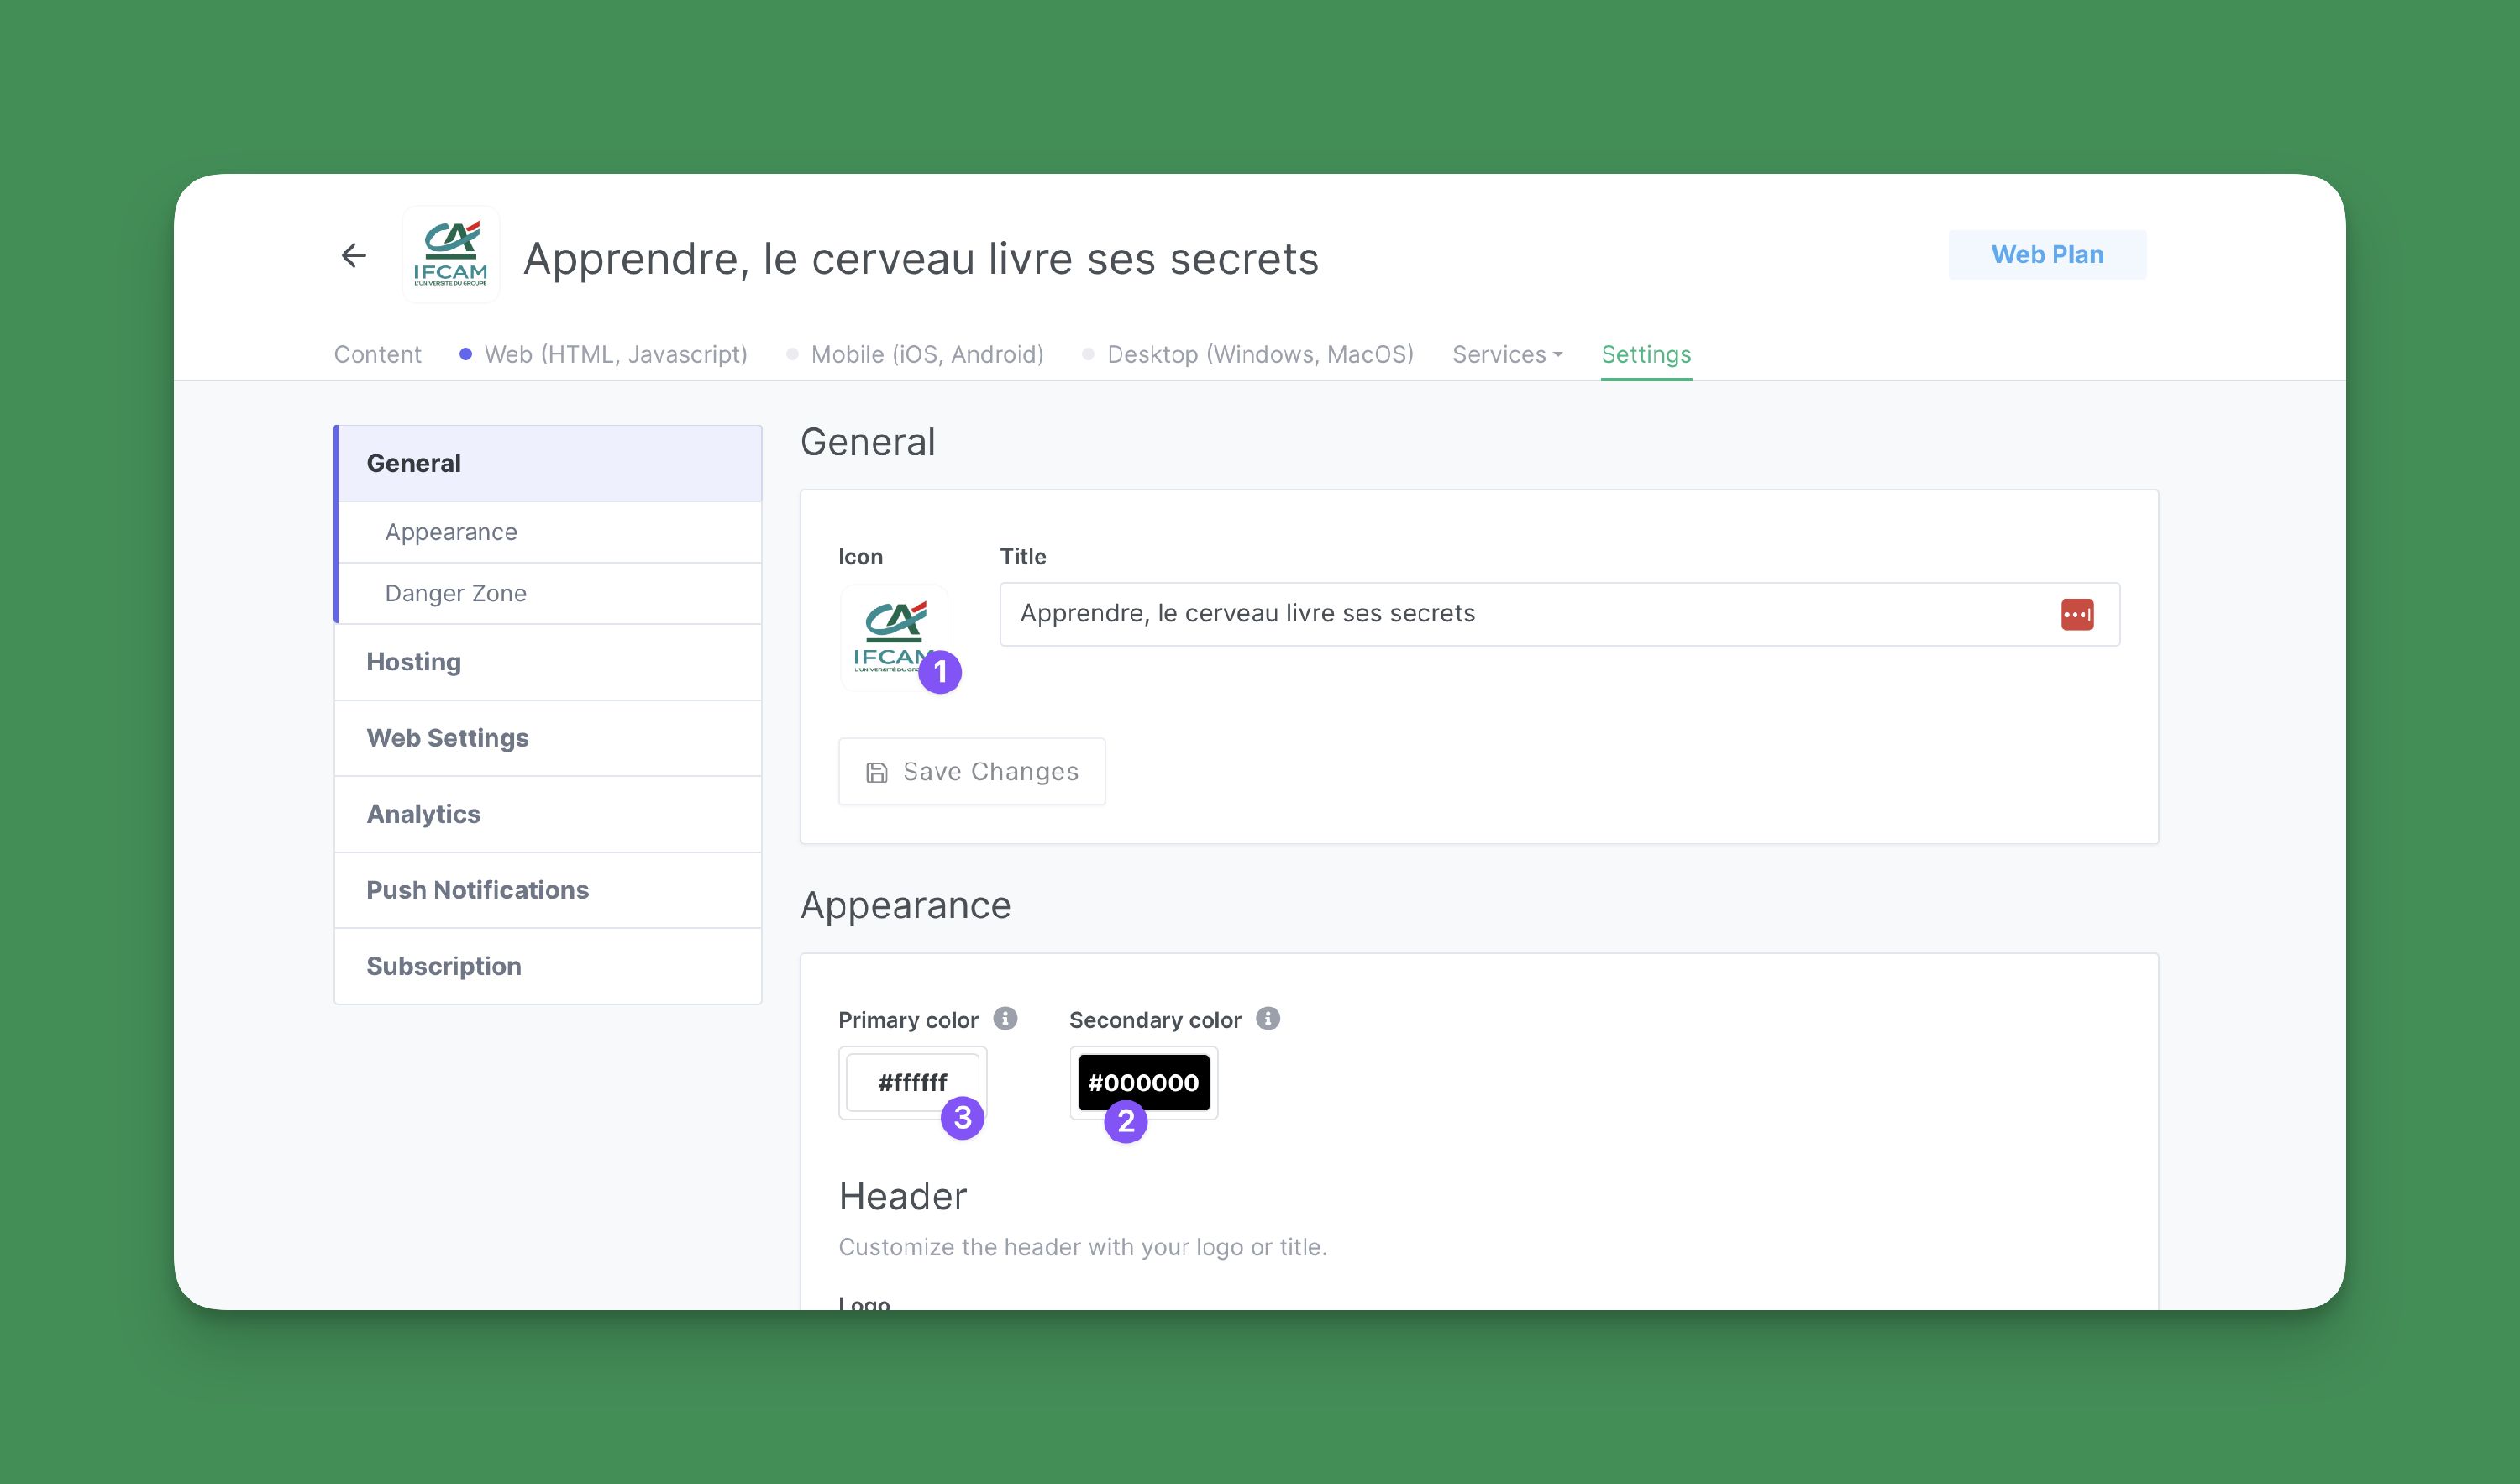Open the Subscription settings section
This screenshot has height=1484, width=2520.
coord(444,965)
